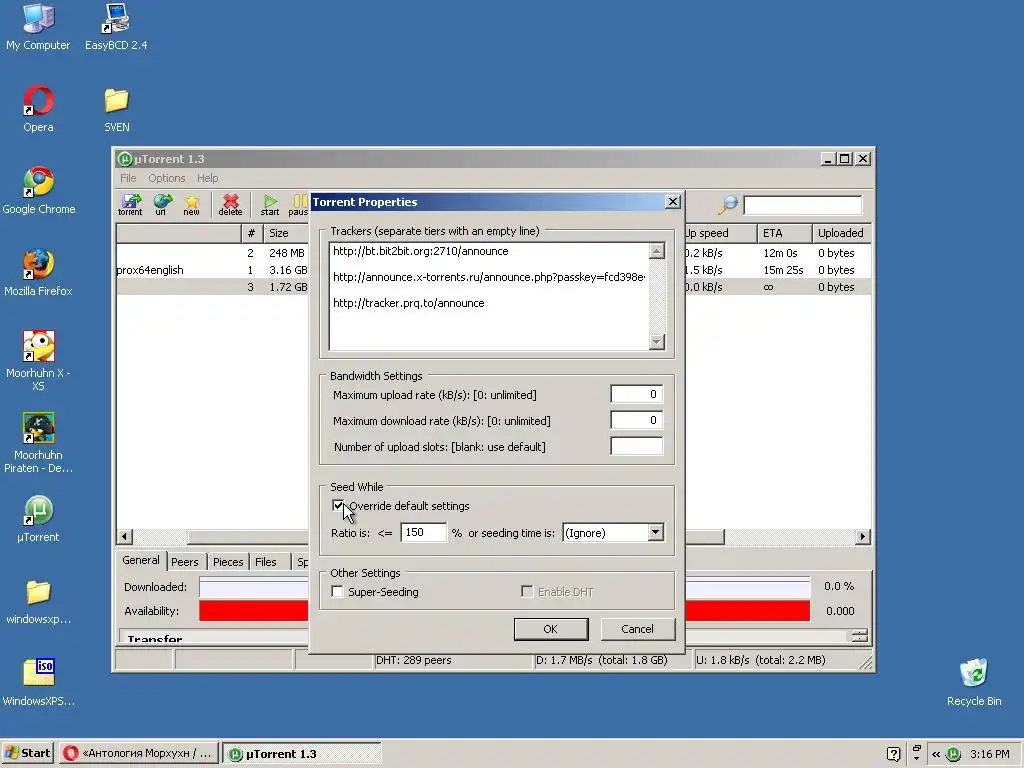Image resolution: width=1024 pixels, height=768 pixels.
Task: Click the Maximum download rate field
Action: 636,421
